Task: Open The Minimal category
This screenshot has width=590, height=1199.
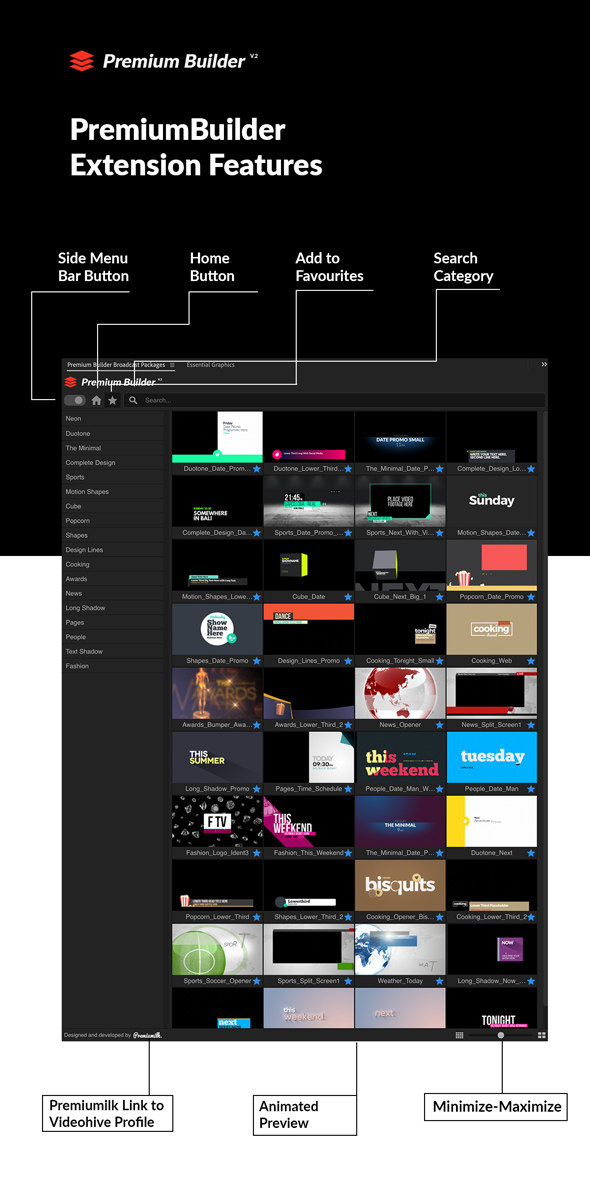Action: (x=115, y=448)
